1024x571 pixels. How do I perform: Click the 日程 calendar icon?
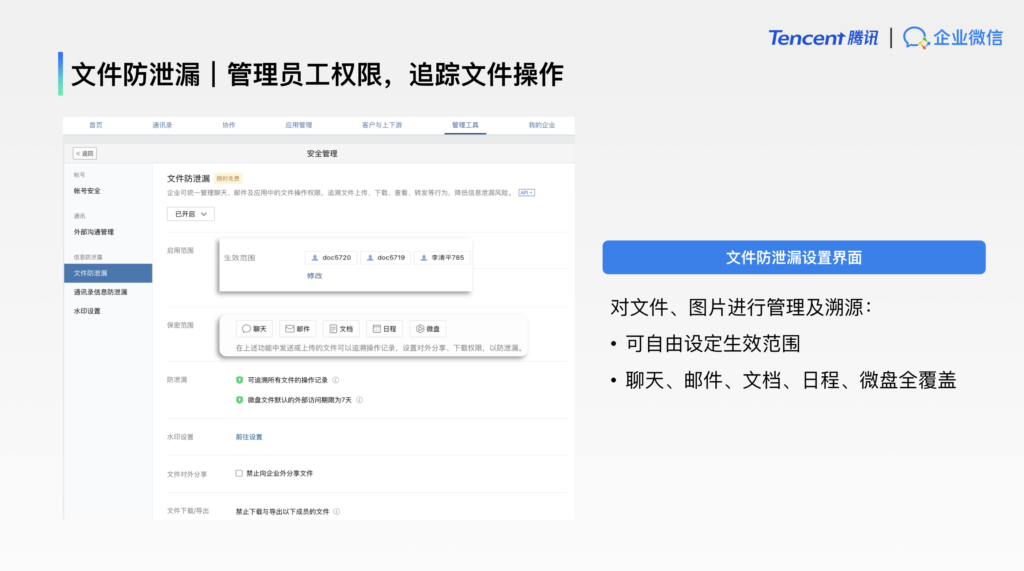(x=376, y=329)
